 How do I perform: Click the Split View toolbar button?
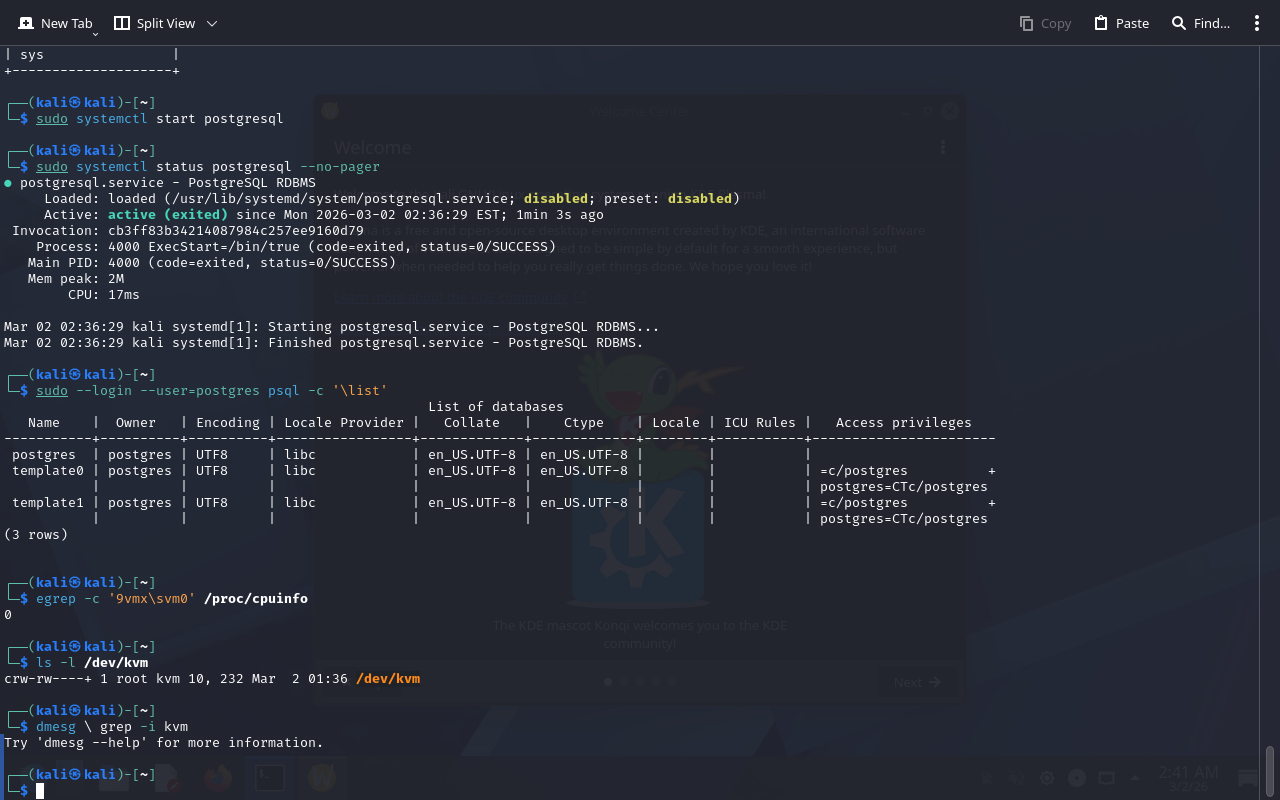coord(155,23)
